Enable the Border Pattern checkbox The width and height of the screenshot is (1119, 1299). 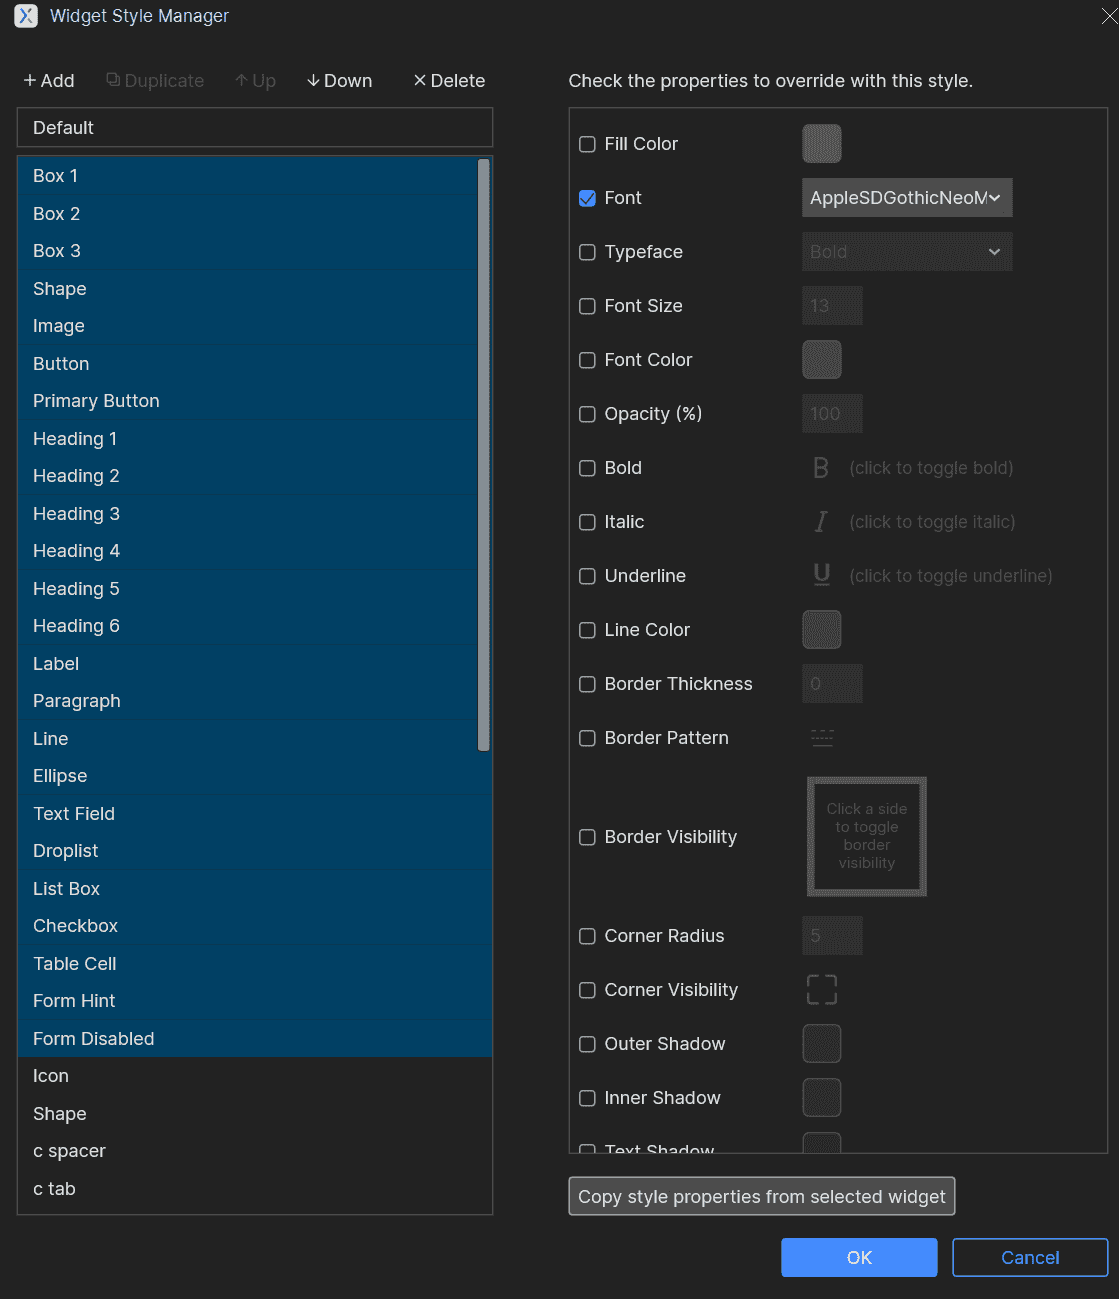coord(588,738)
